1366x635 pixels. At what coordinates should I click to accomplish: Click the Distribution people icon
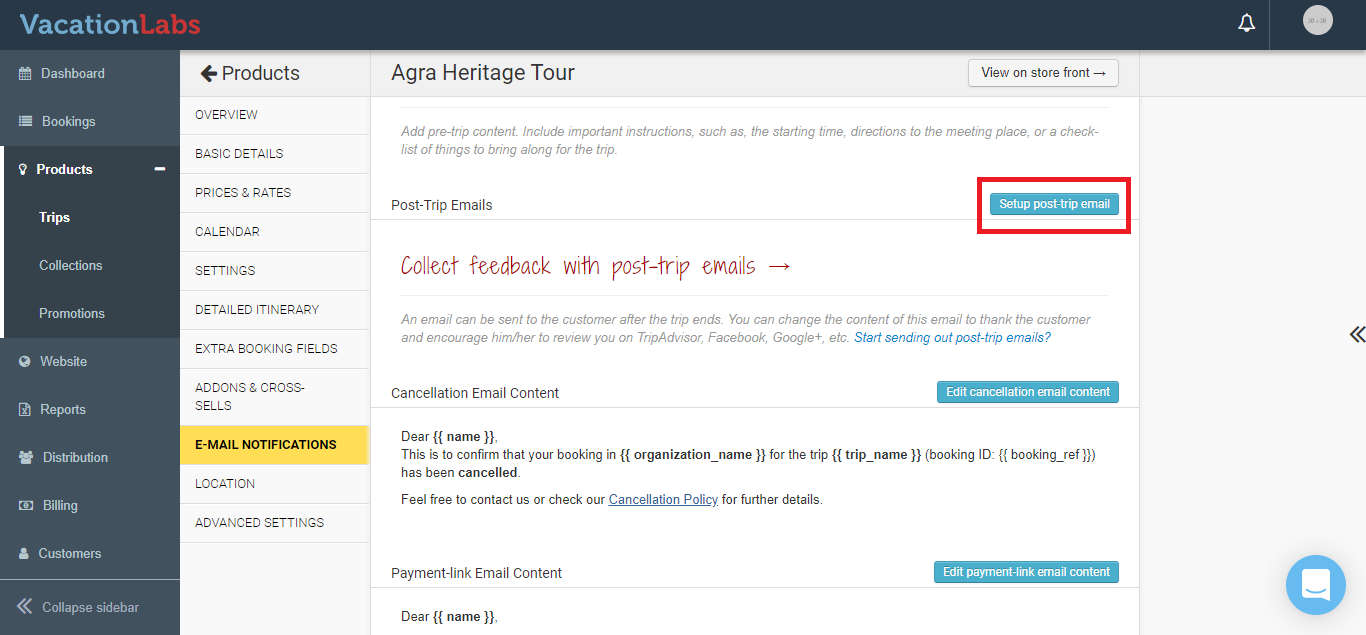coord(26,457)
